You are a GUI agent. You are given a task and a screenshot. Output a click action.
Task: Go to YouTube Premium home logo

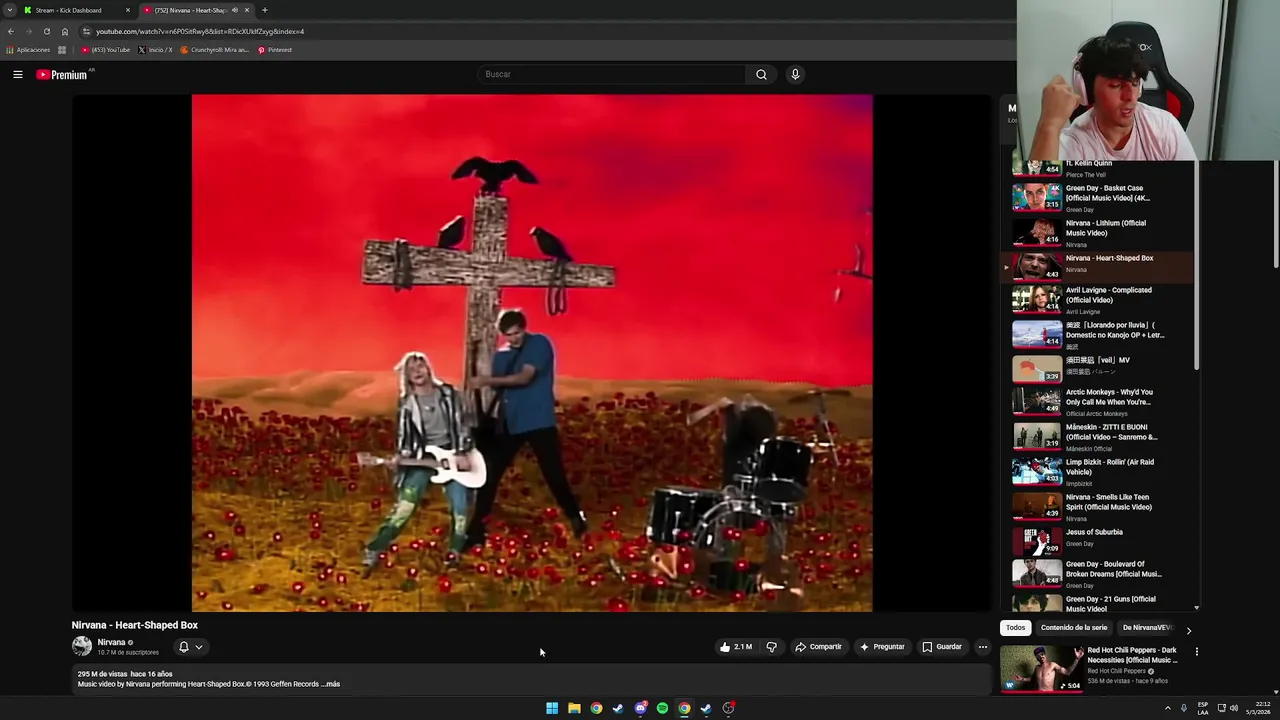62,75
